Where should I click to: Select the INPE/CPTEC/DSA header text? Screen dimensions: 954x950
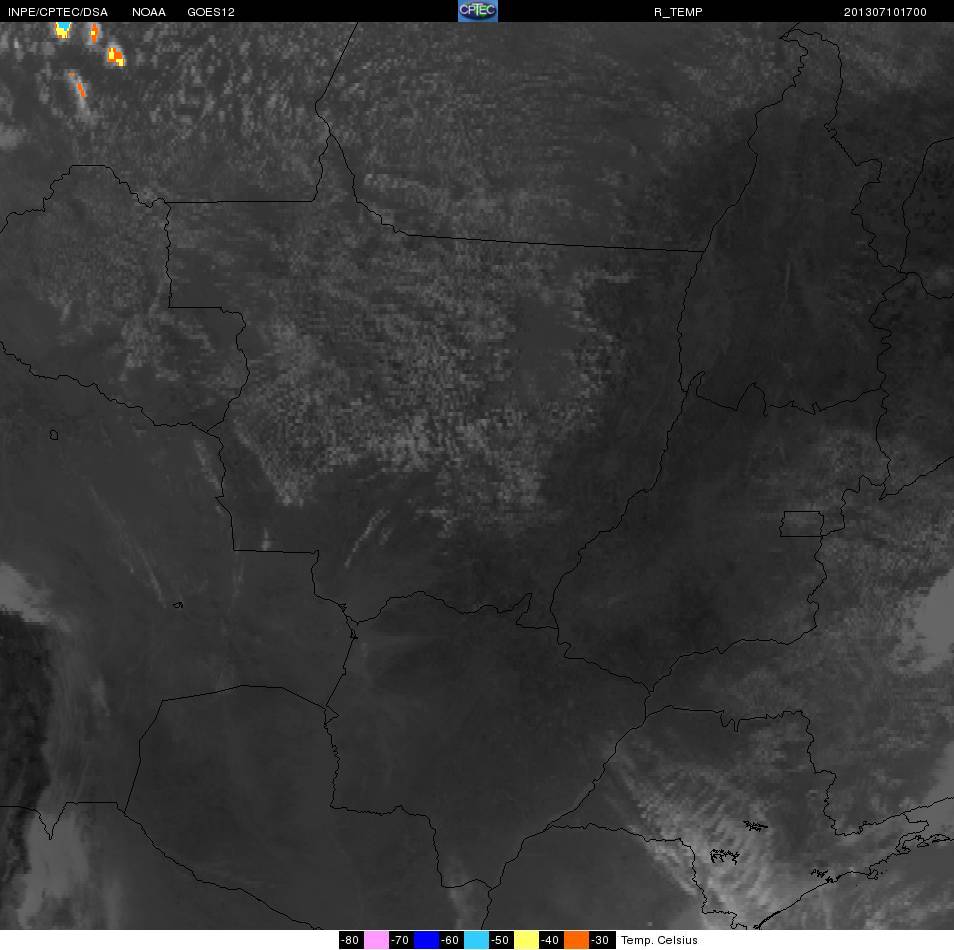pyautogui.click(x=58, y=12)
